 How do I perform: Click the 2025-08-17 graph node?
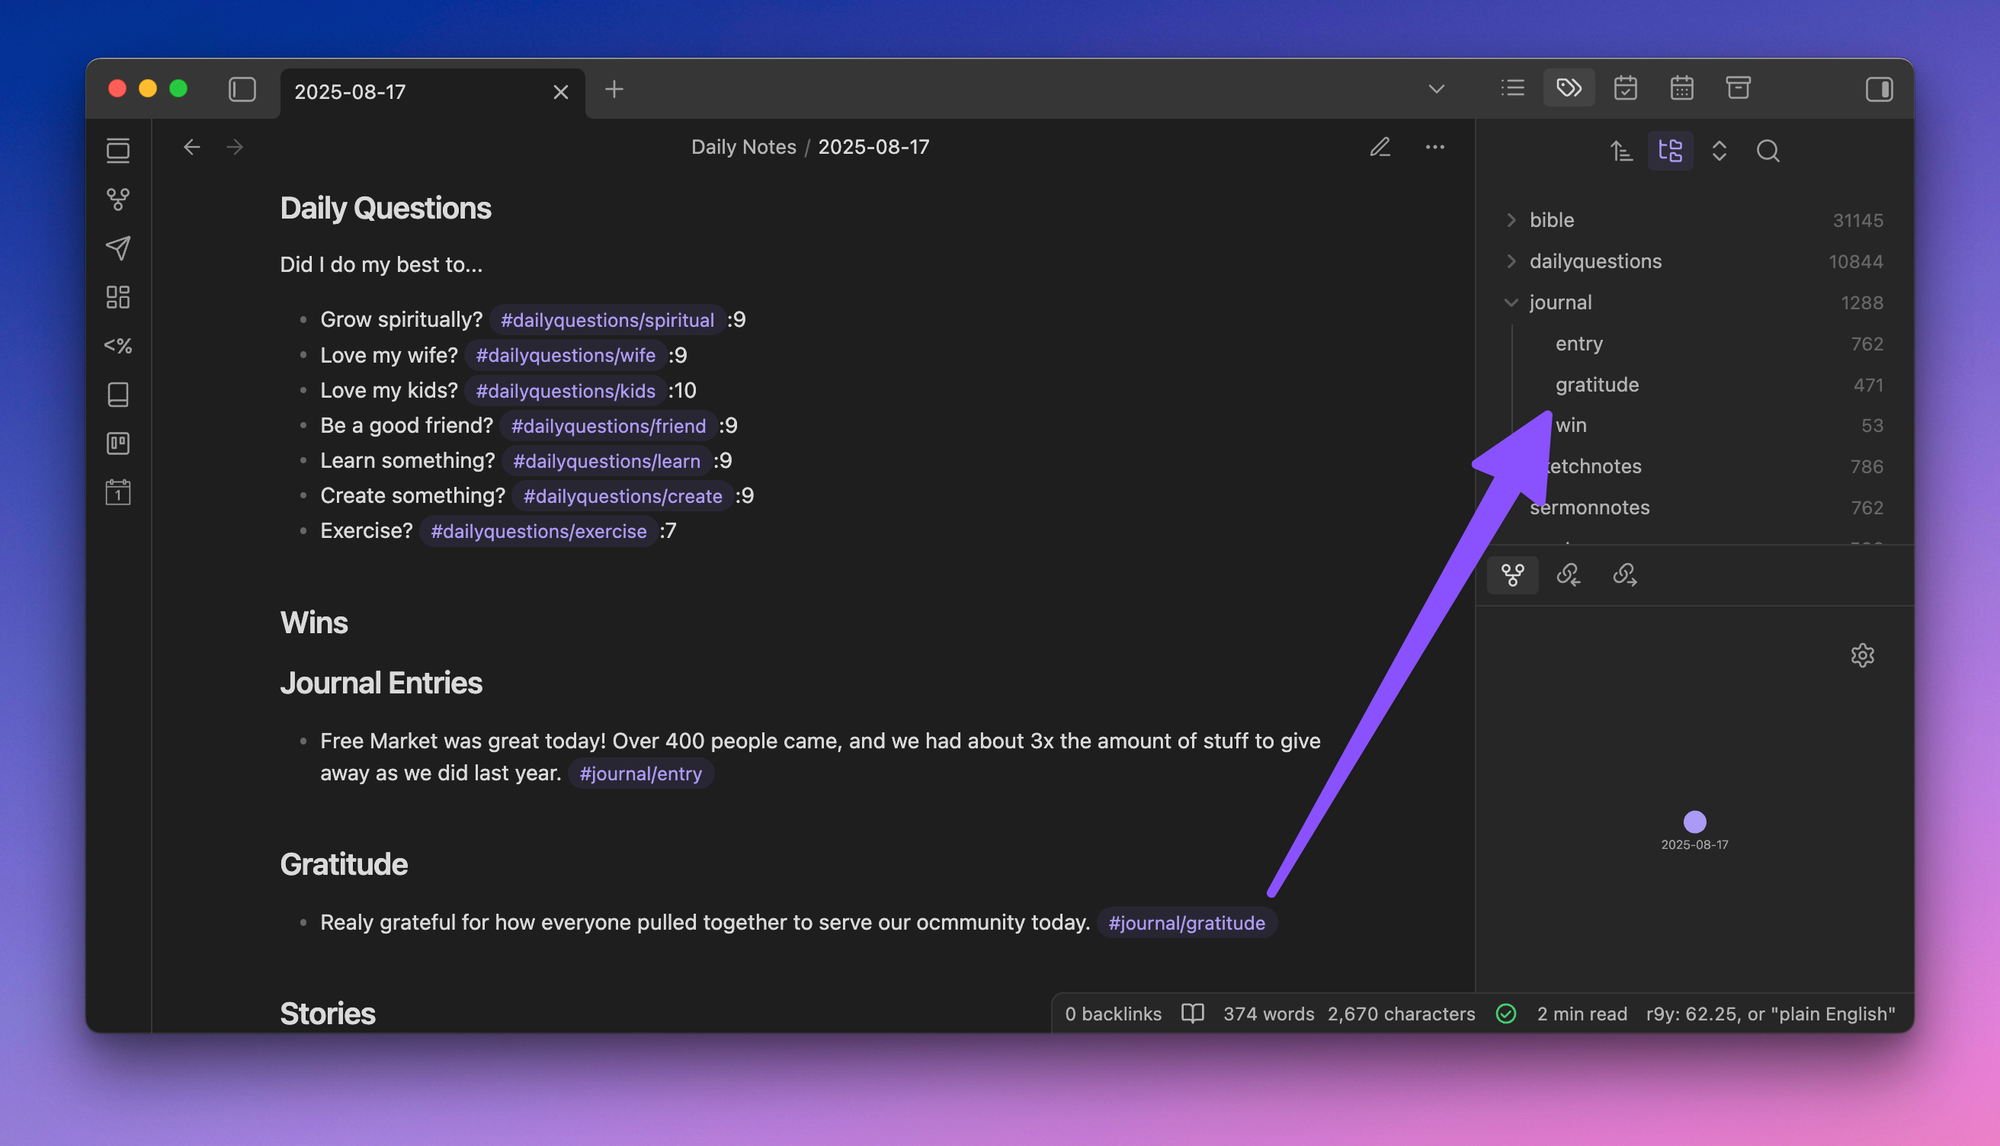click(x=1694, y=821)
